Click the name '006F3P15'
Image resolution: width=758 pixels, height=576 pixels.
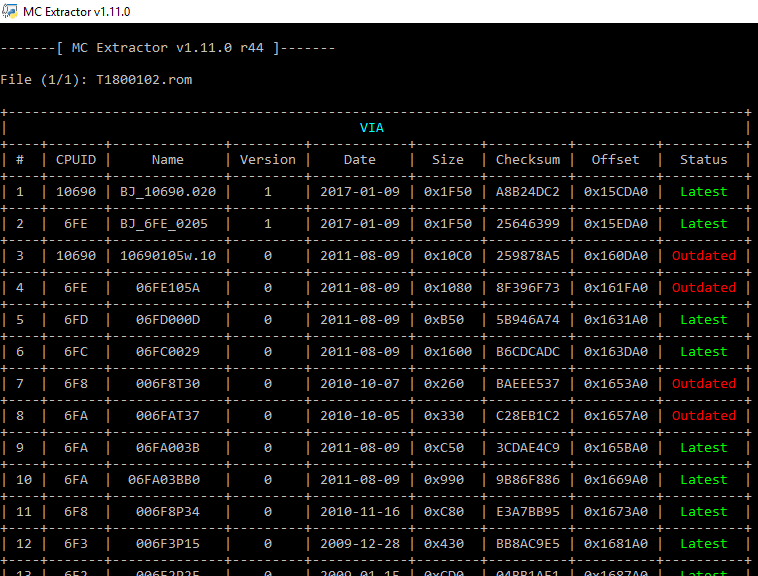click(x=168, y=544)
